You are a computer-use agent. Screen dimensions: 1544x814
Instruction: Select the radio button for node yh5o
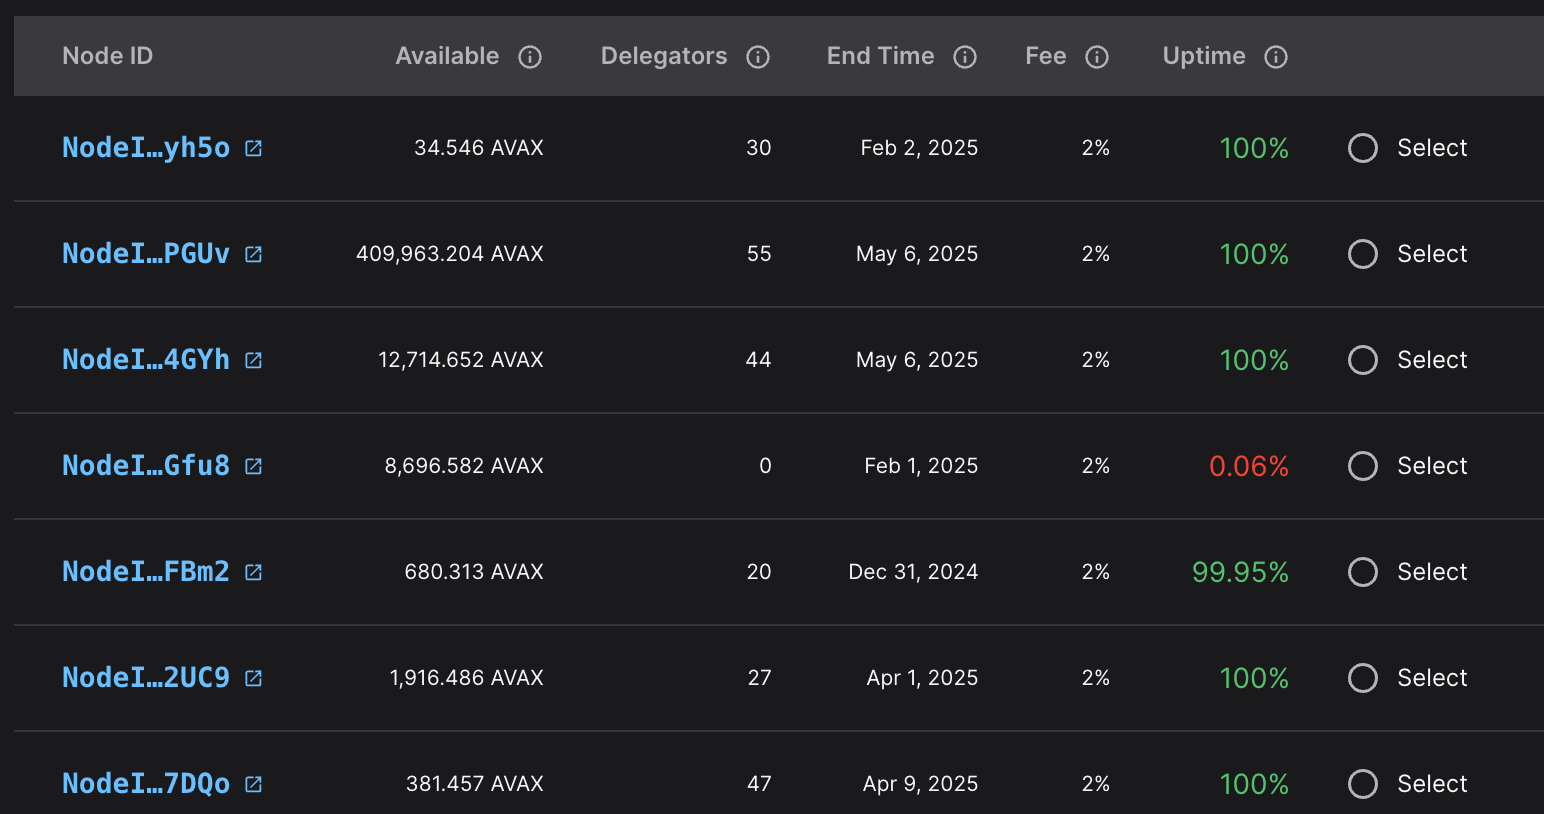click(x=1363, y=148)
